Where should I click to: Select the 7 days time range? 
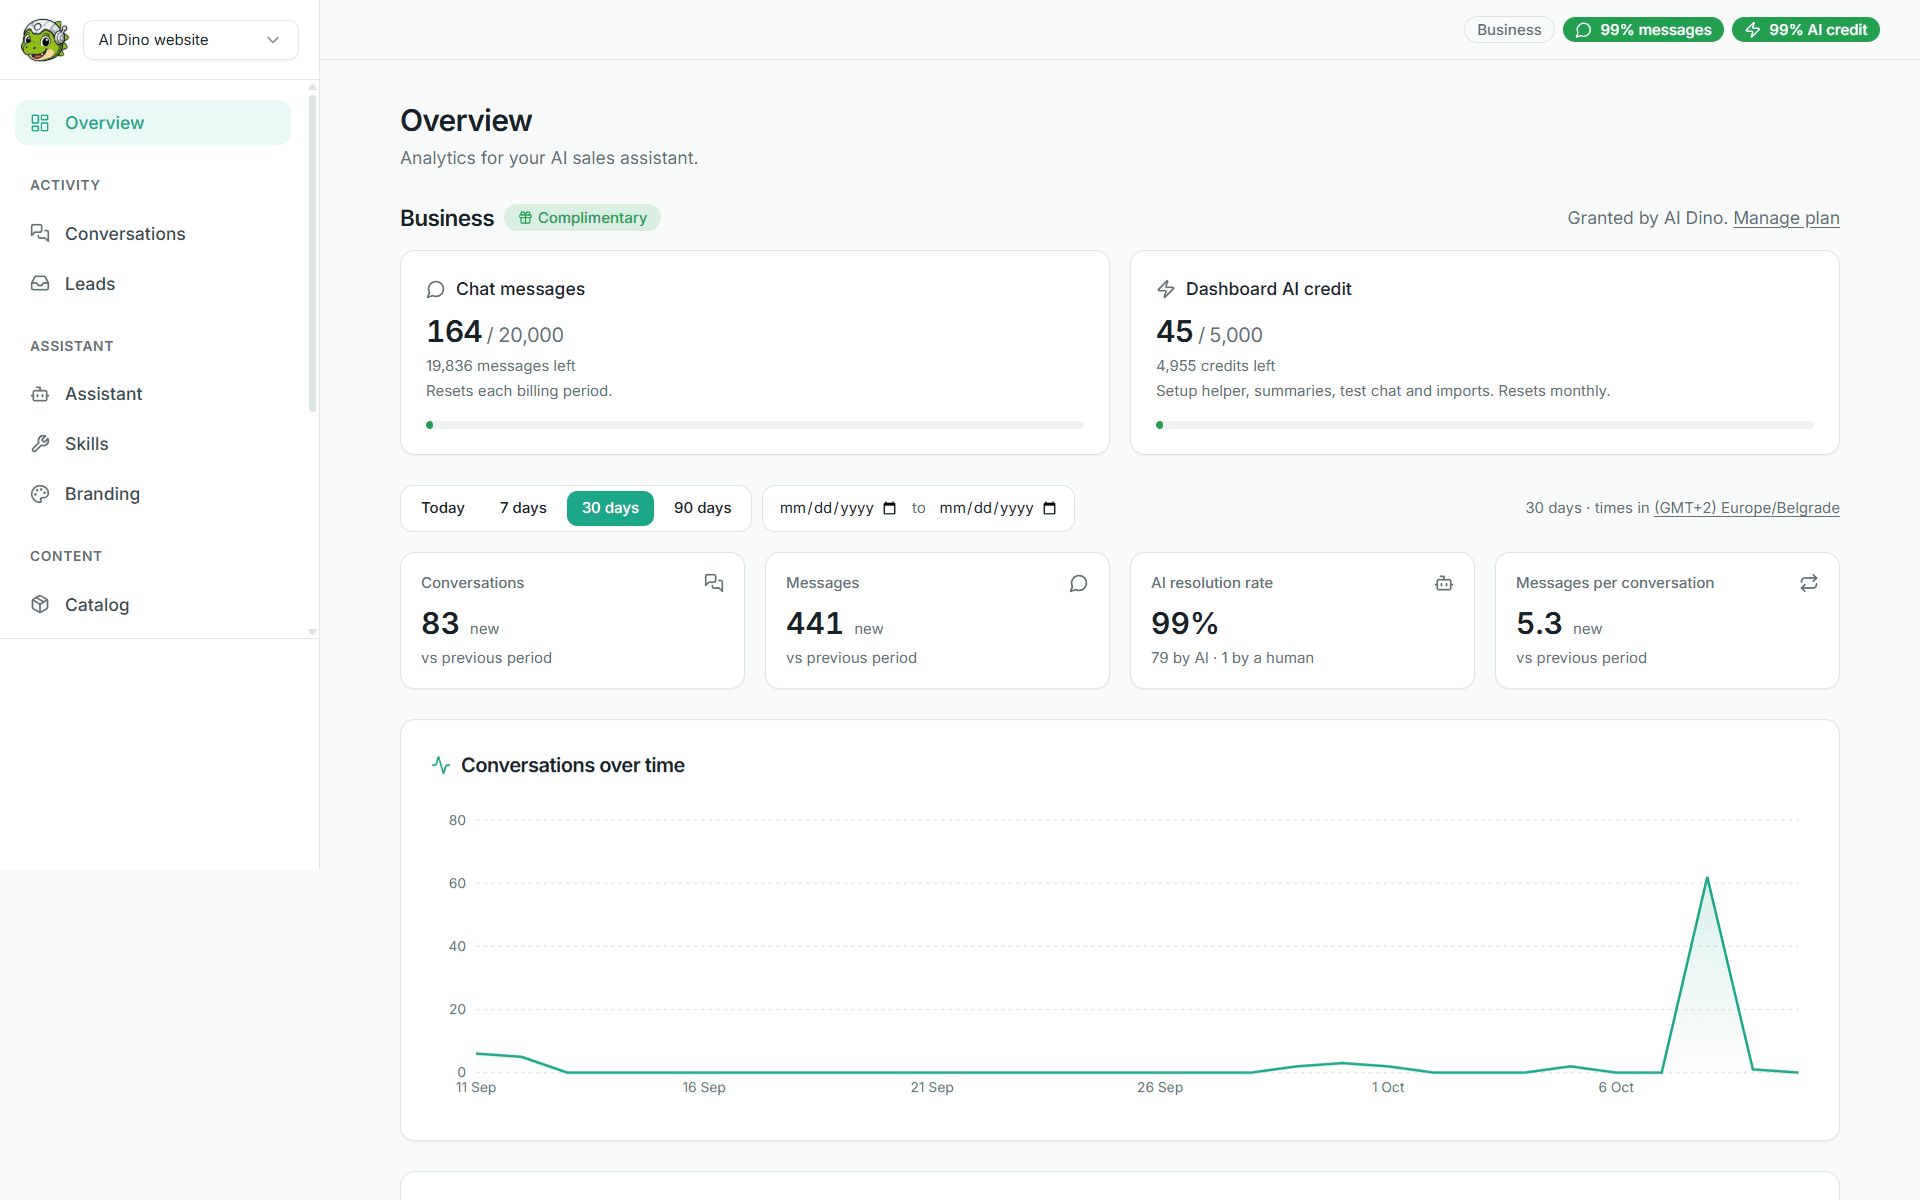523,508
